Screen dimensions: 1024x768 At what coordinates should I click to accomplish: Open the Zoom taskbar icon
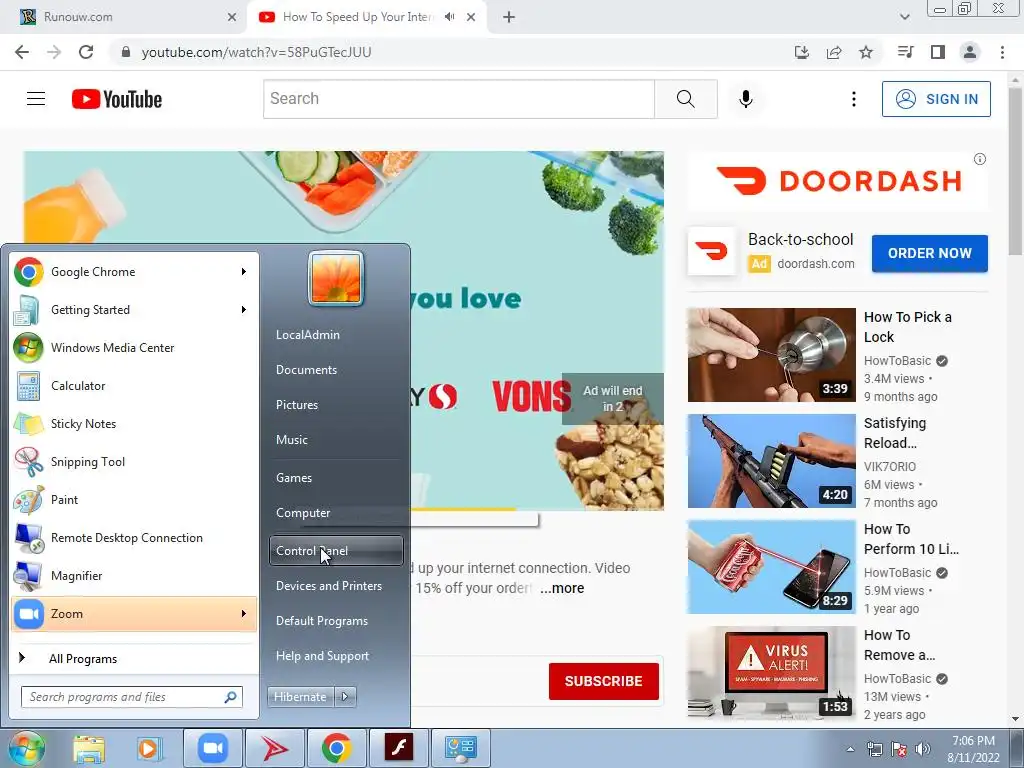pos(212,748)
